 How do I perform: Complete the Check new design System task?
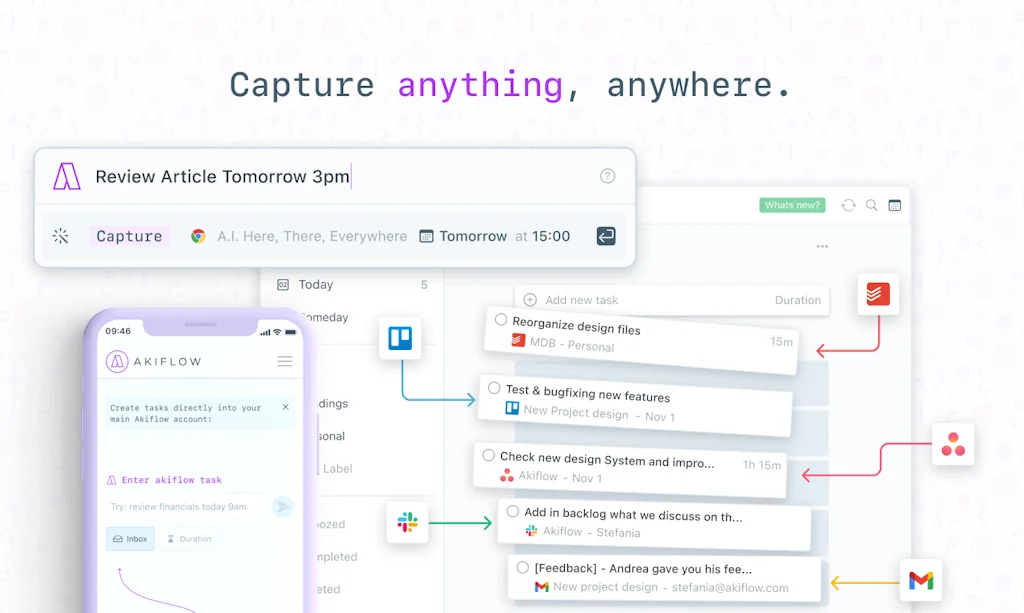(488, 455)
